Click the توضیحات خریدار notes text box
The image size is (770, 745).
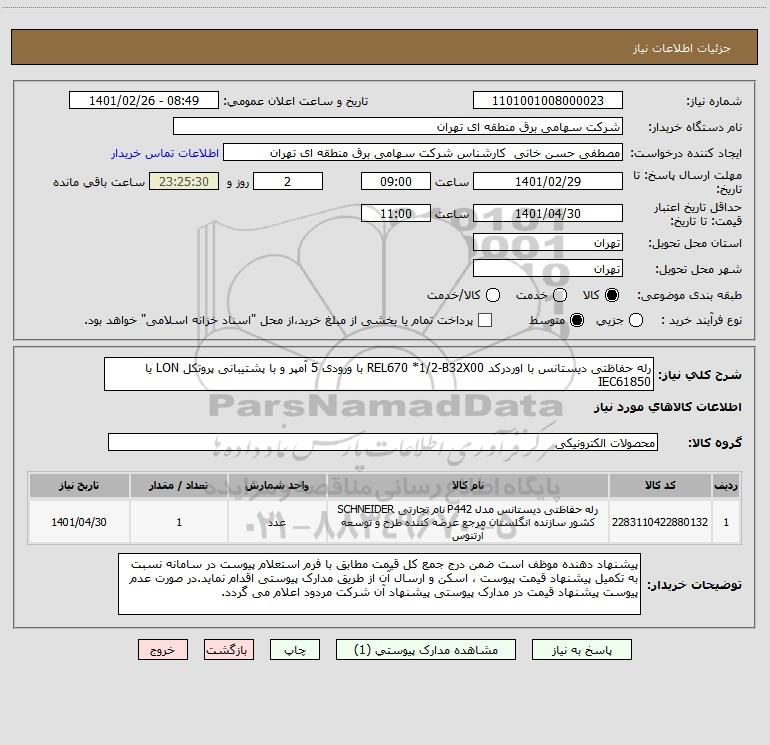pos(379,583)
